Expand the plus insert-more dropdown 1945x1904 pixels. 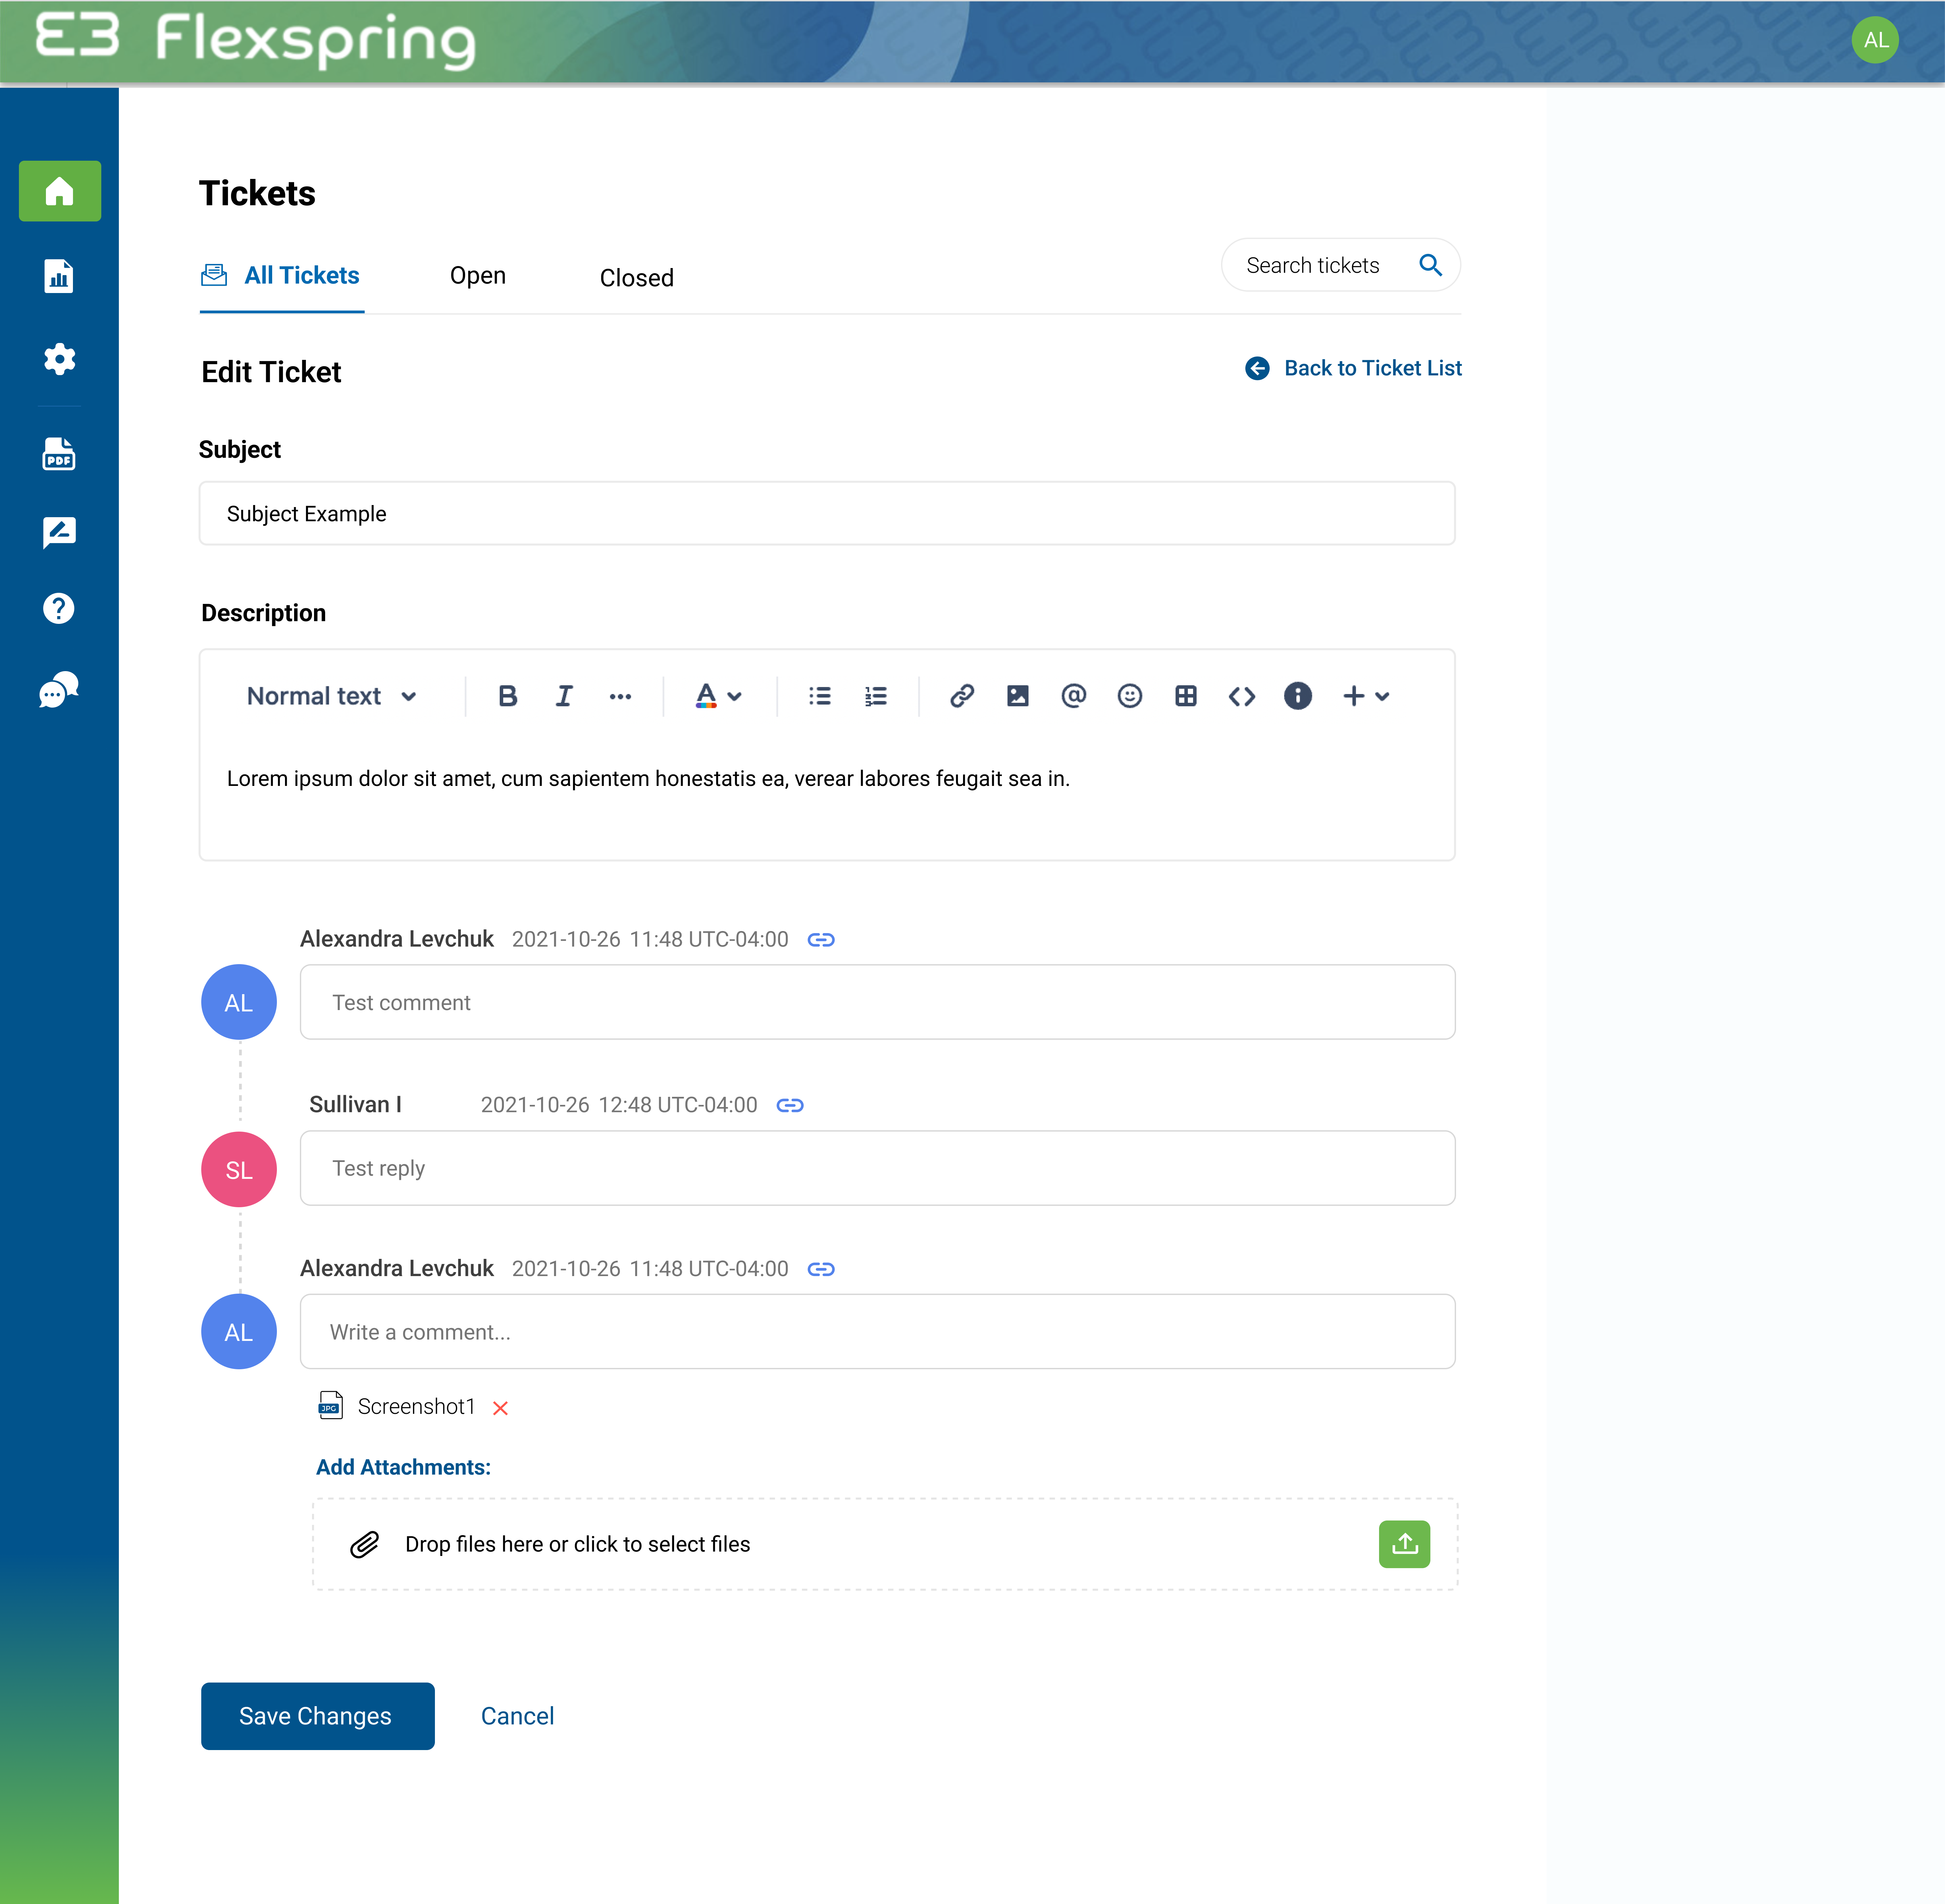pos(1366,696)
